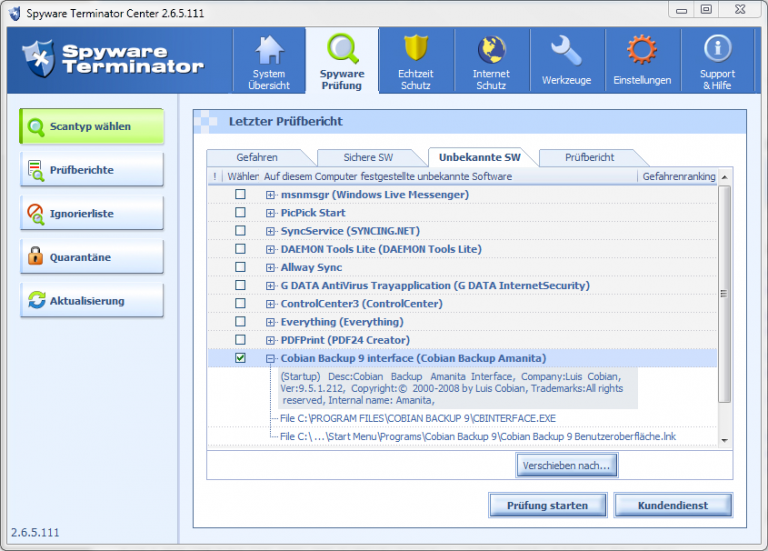Click the Aktualisierung sidebar label
The image size is (768, 551).
(x=87, y=301)
